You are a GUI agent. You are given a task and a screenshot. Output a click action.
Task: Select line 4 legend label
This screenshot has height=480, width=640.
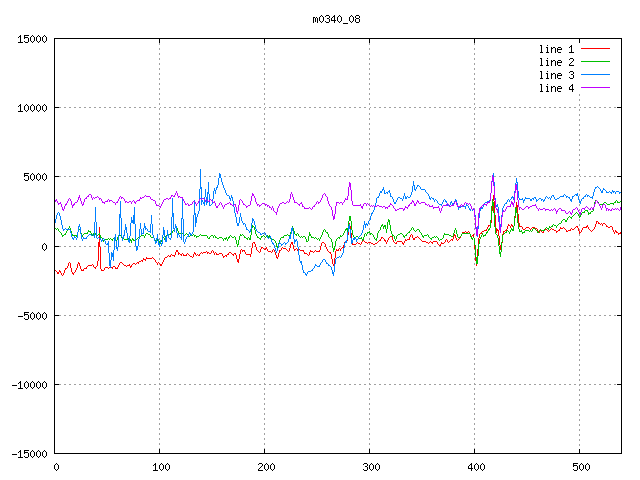pyautogui.click(x=557, y=88)
